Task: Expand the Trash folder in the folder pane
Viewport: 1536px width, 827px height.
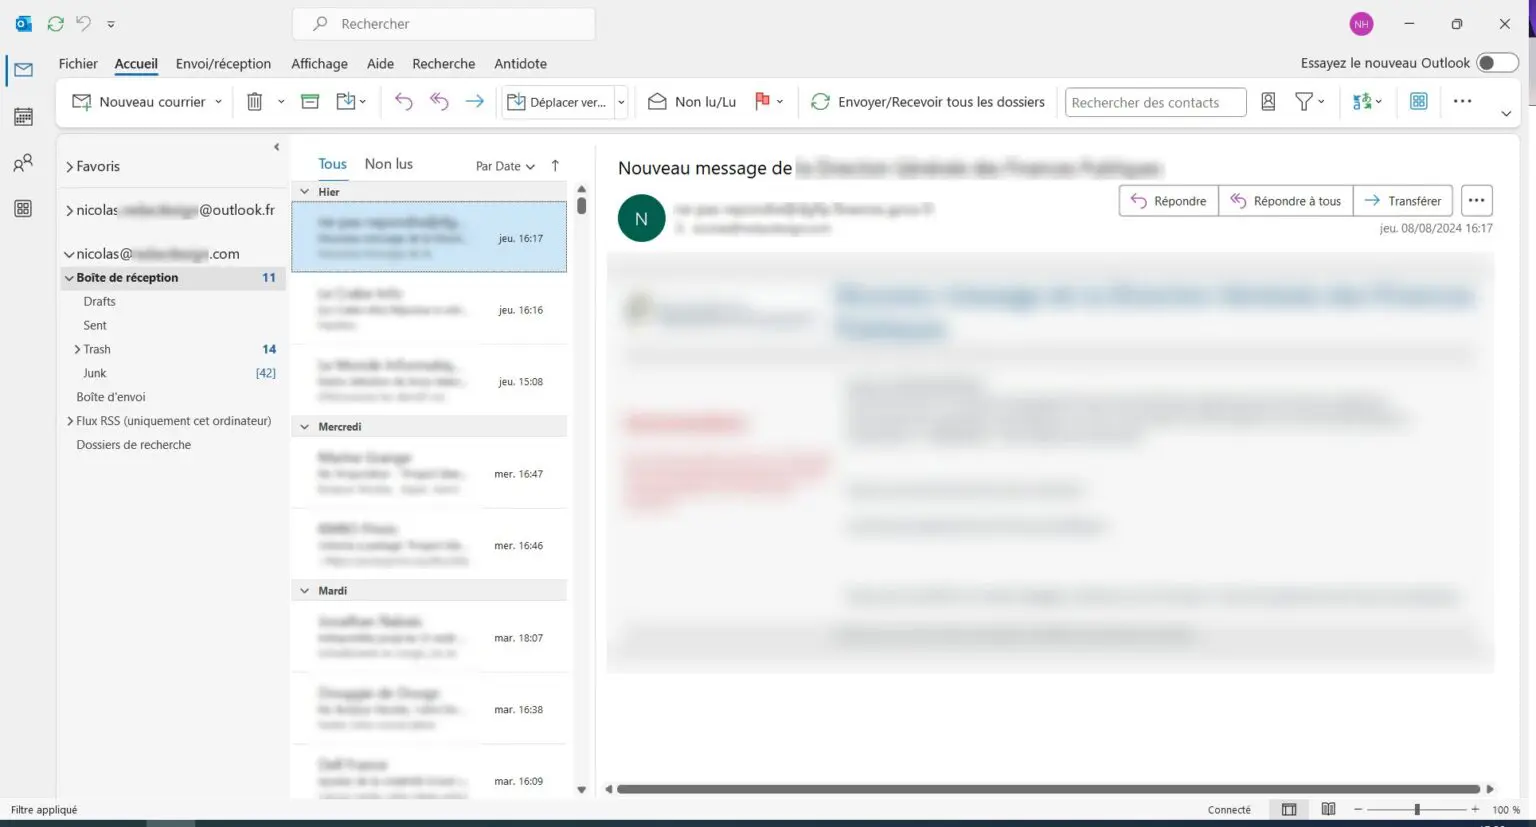Action: point(77,349)
